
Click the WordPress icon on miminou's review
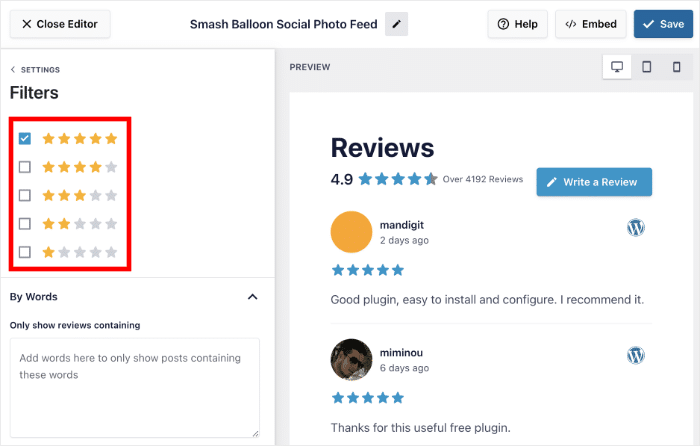pyautogui.click(x=636, y=355)
